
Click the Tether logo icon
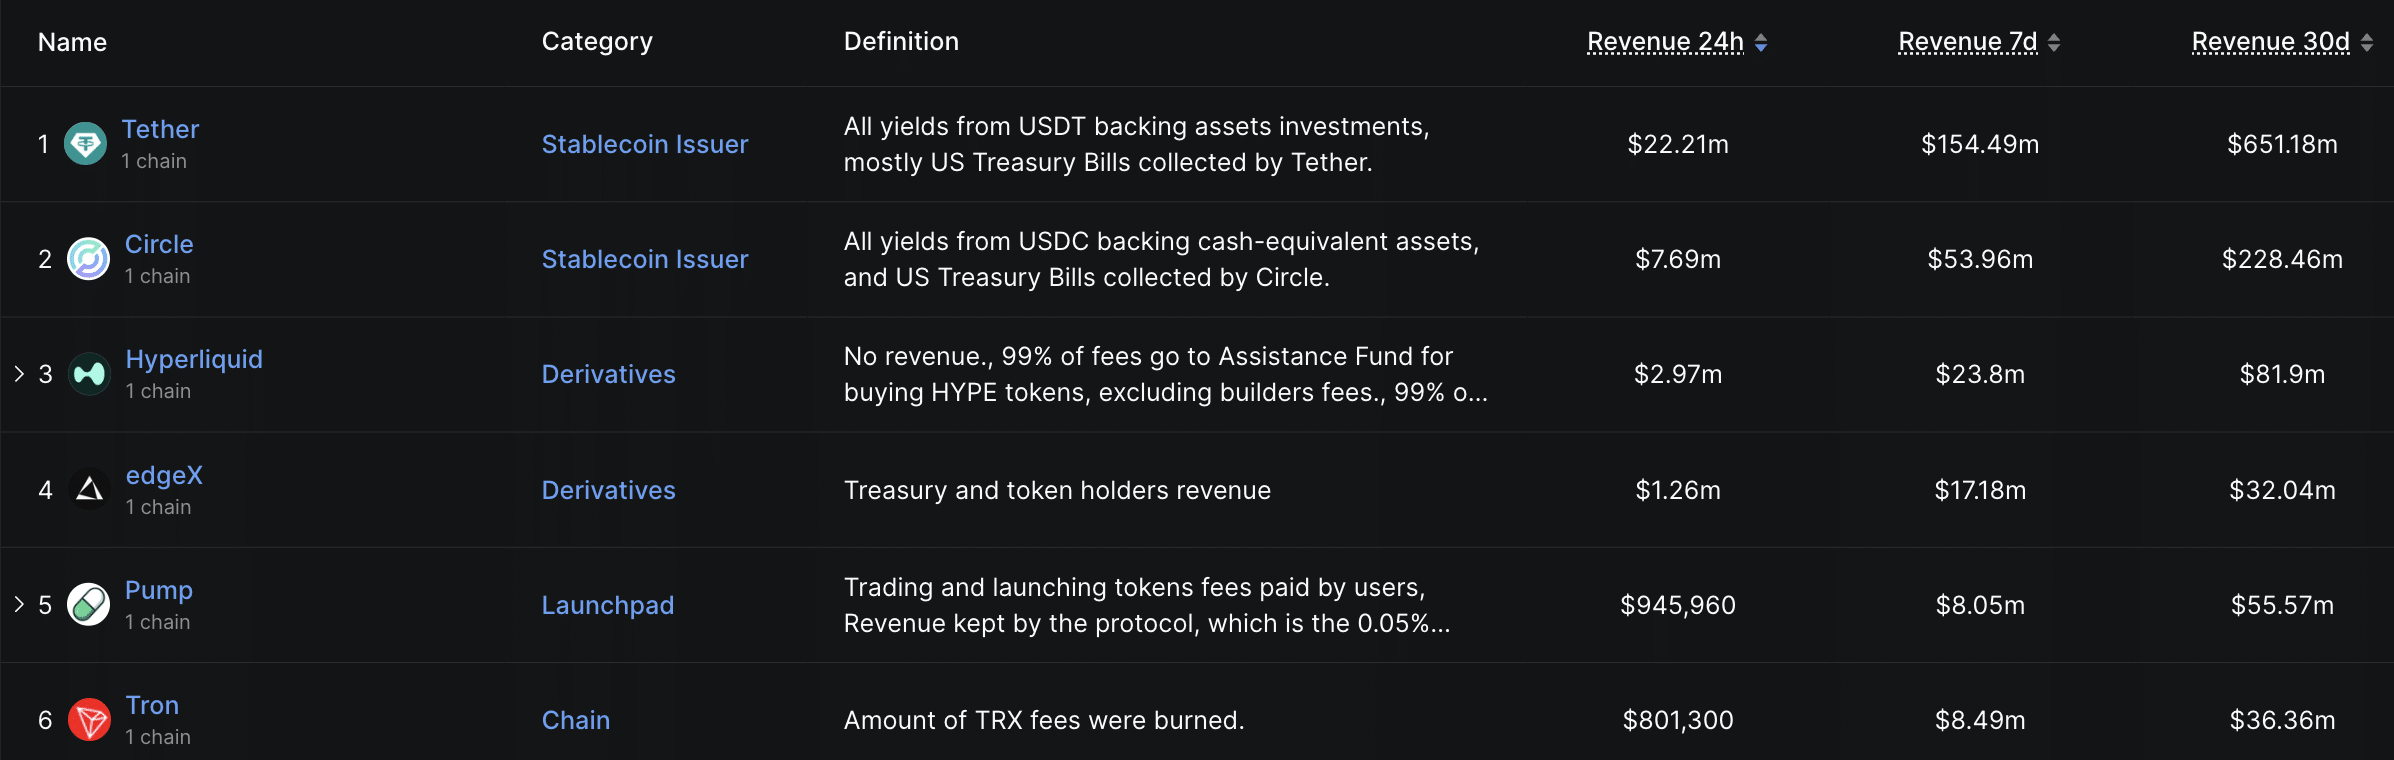click(x=86, y=144)
